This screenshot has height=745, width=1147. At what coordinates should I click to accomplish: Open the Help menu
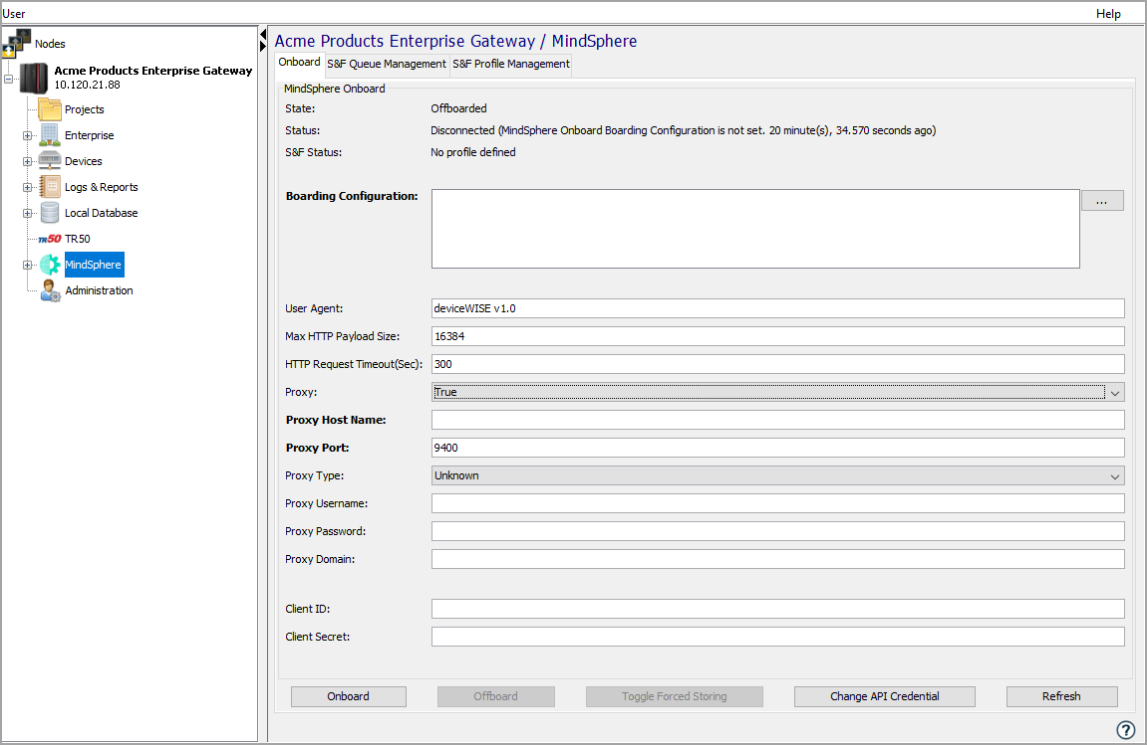1108,13
